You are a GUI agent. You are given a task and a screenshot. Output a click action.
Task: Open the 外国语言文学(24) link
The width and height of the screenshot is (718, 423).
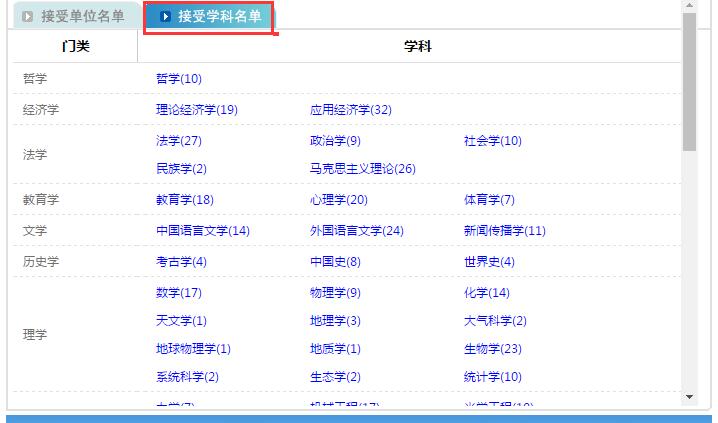coord(357,231)
